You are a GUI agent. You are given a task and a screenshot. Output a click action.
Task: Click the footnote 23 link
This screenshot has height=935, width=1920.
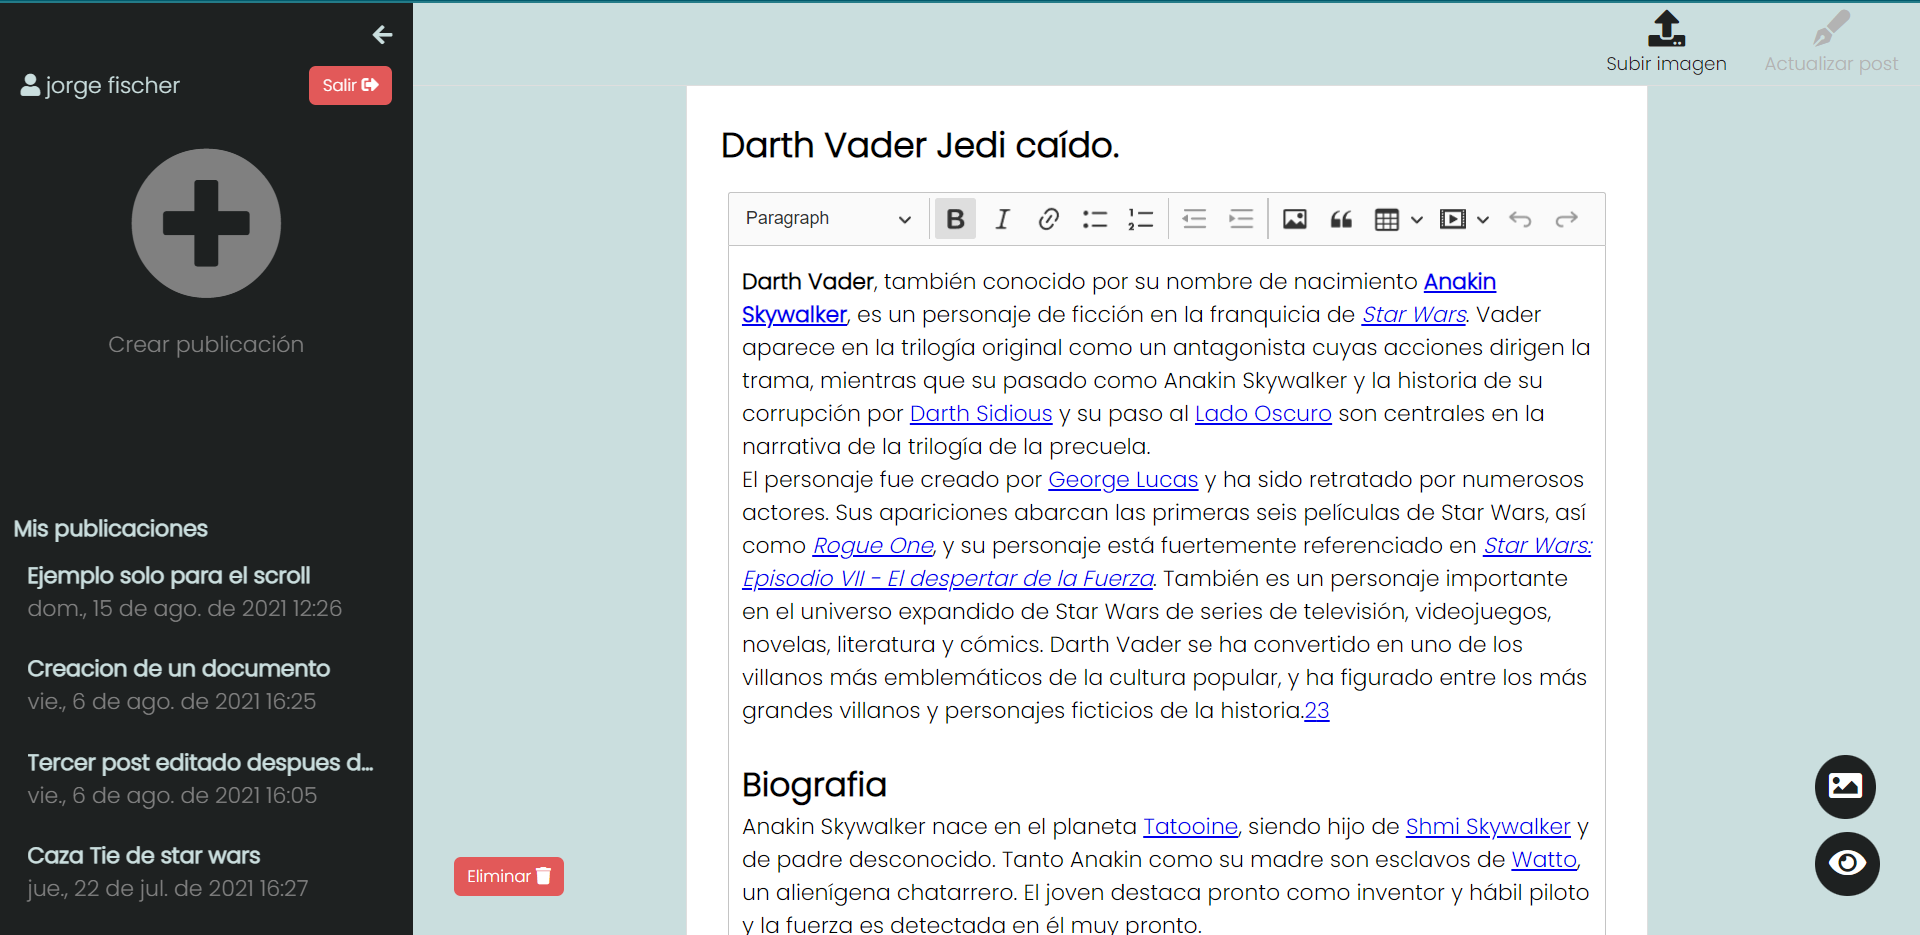(x=1317, y=711)
